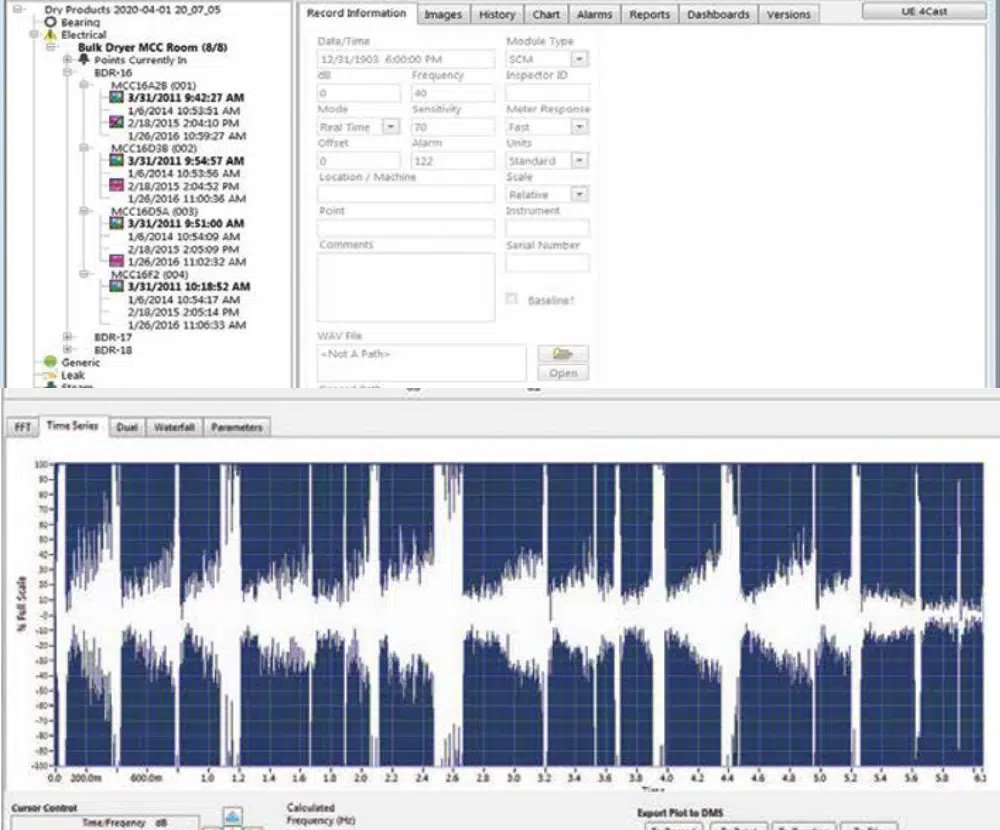
Task: Click the Leak category icon
Action: click(50, 376)
